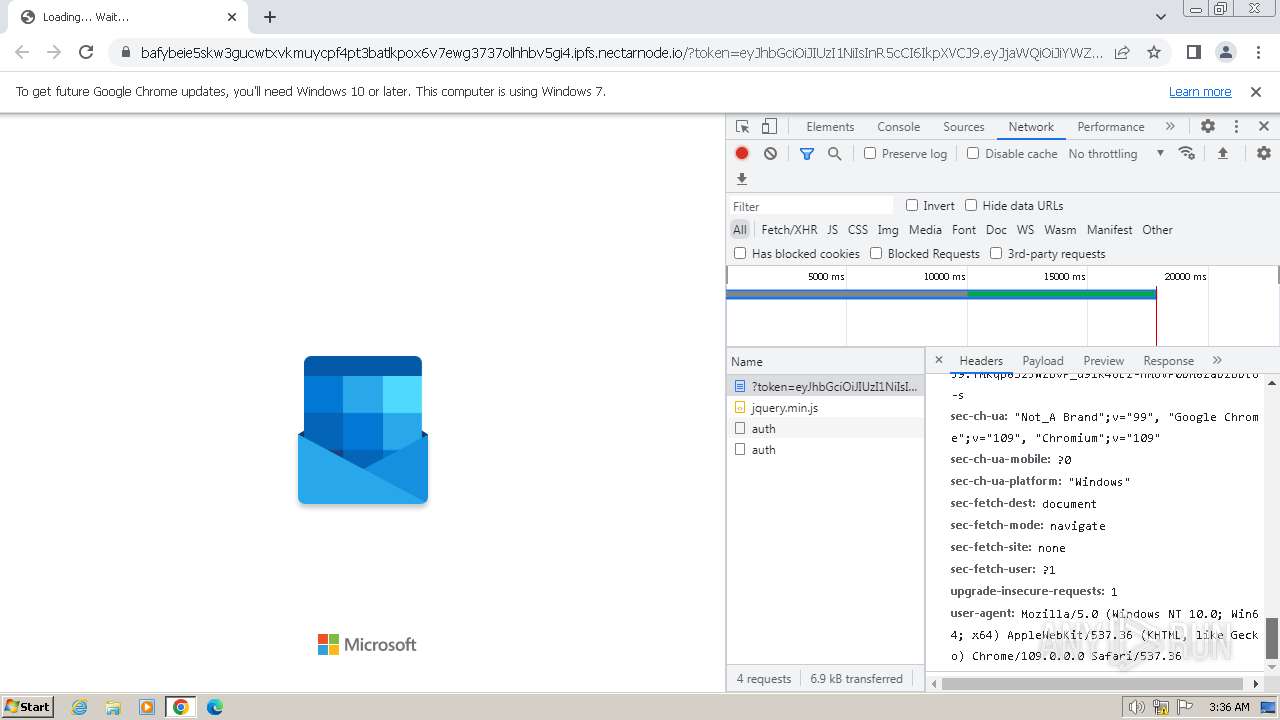
Task: Open the Response tab
Action: click(x=1168, y=361)
